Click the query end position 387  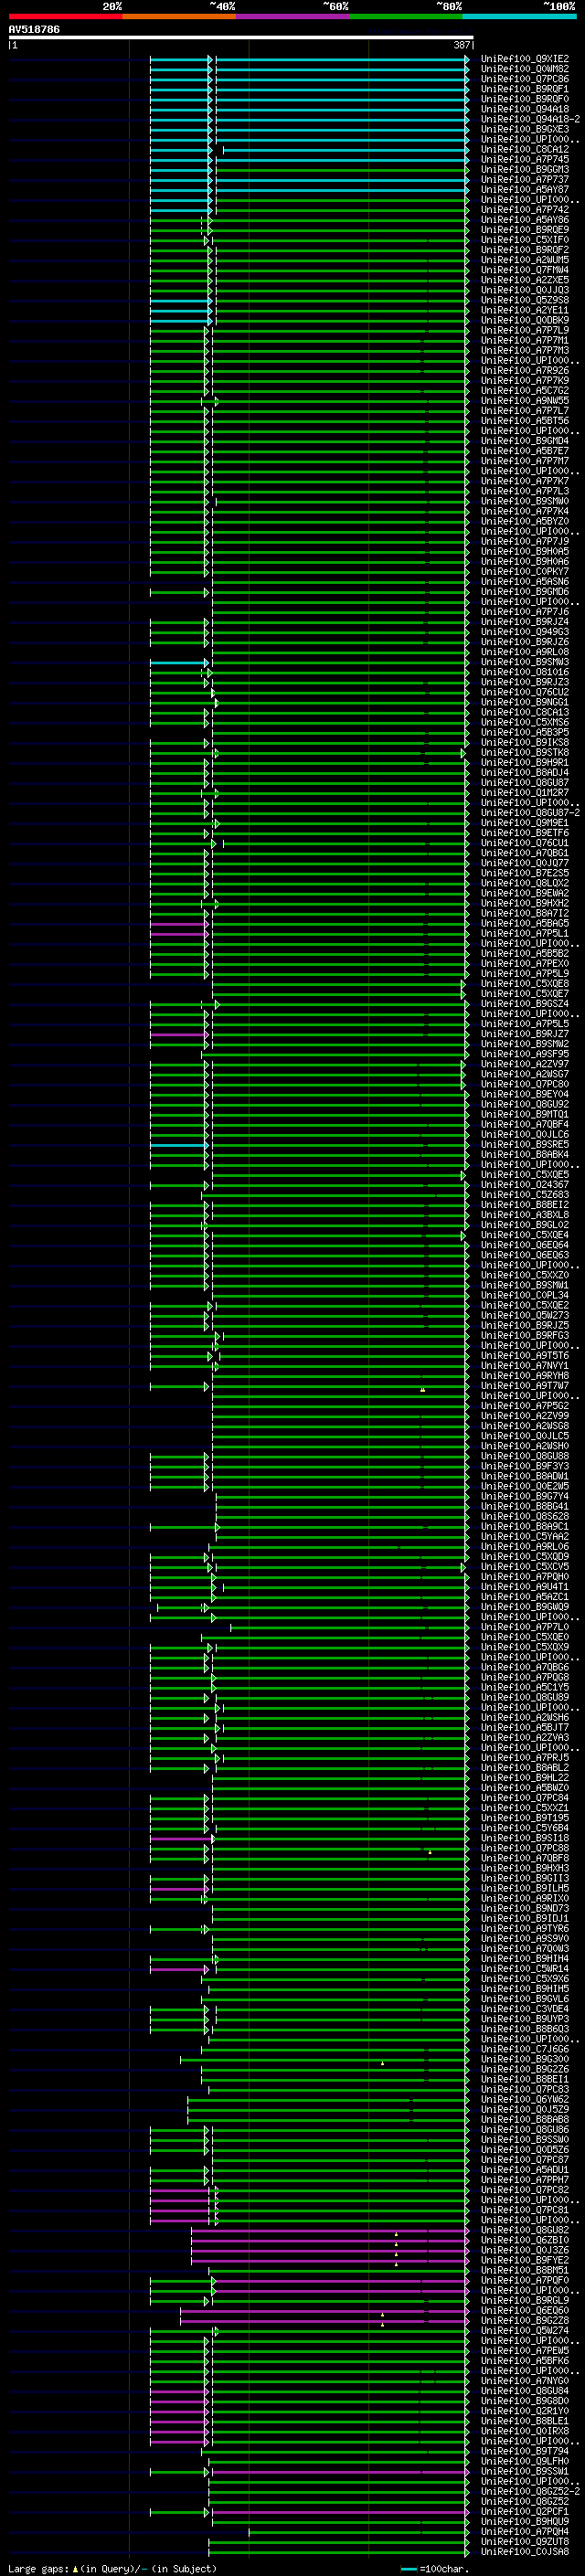(462, 45)
